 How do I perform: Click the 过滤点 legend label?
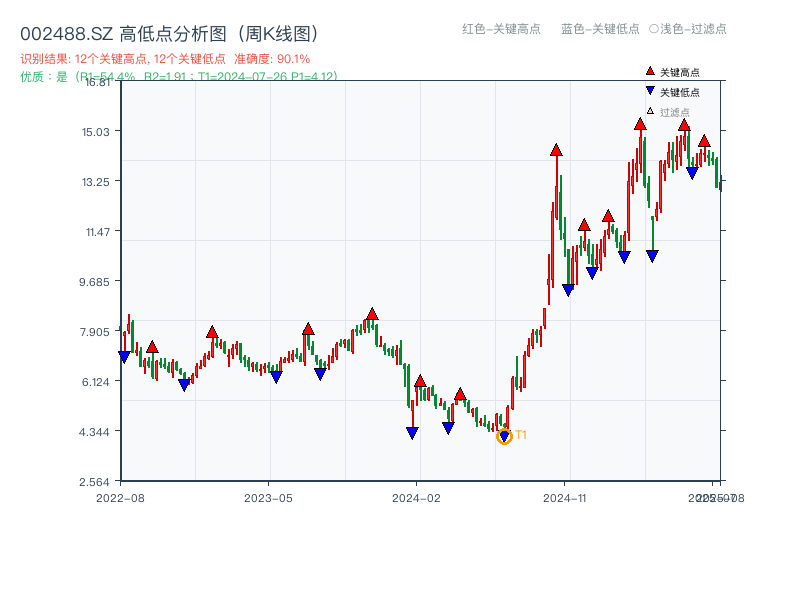674,112
